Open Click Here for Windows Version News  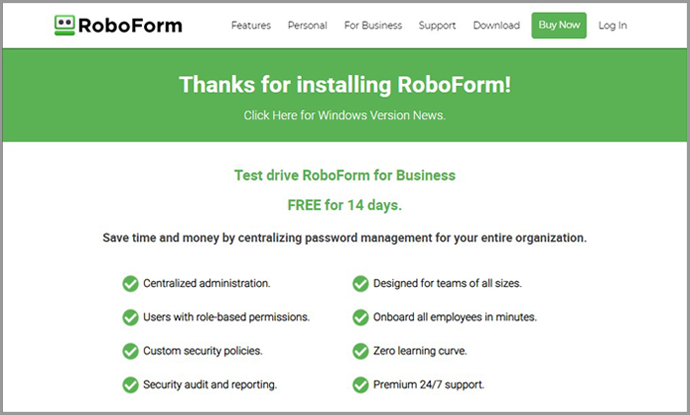[x=345, y=115]
